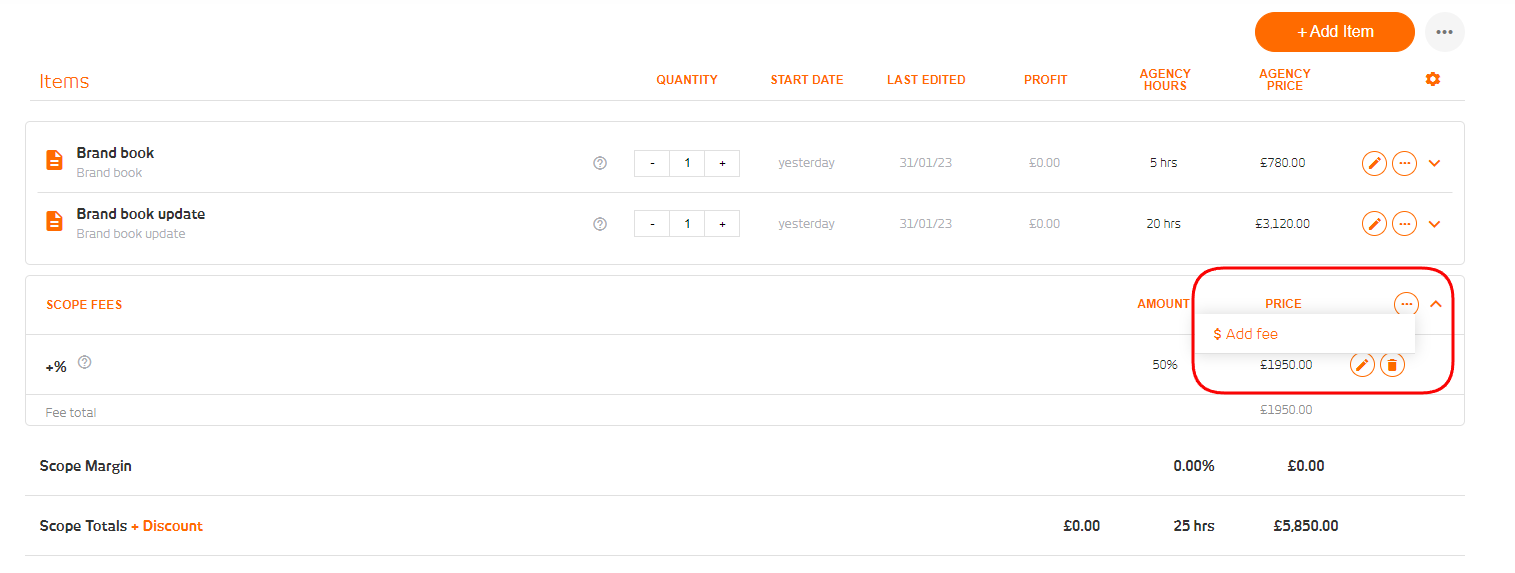Viewport: 1515px width, 573px height.
Task: Expand the Brand book update row
Action: 1435,224
